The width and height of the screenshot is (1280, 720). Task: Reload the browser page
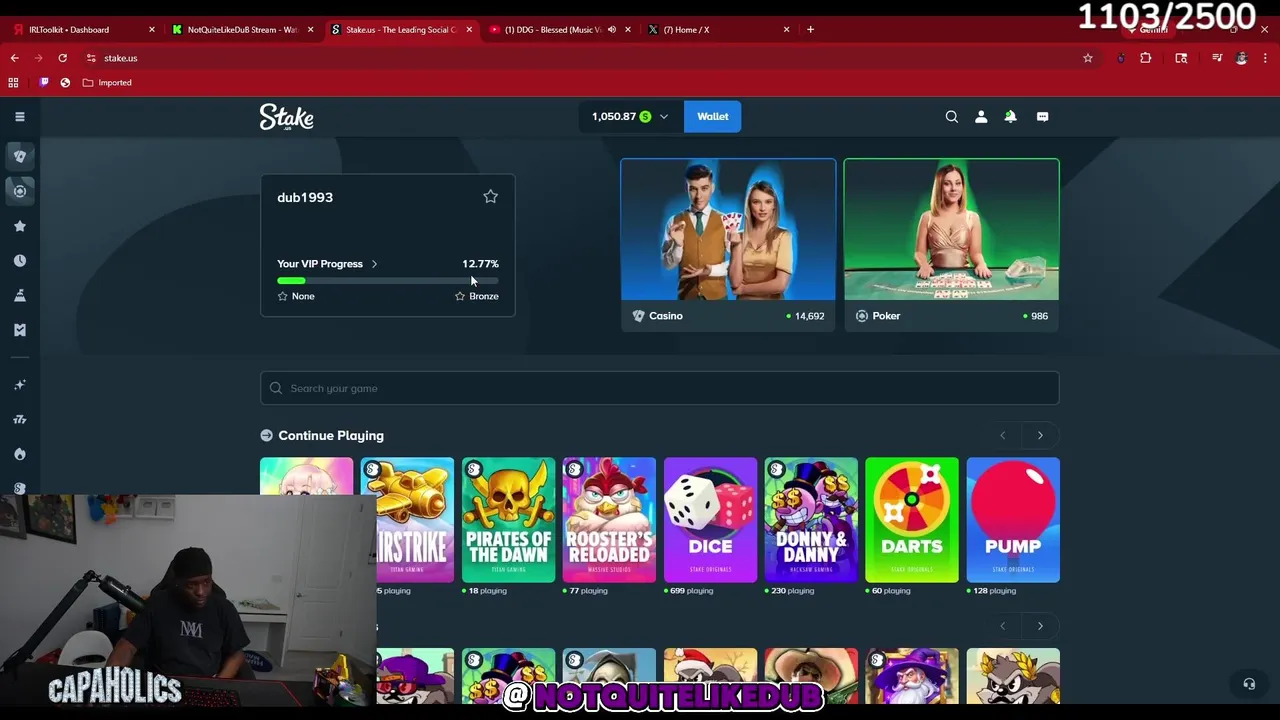point(62,58)
